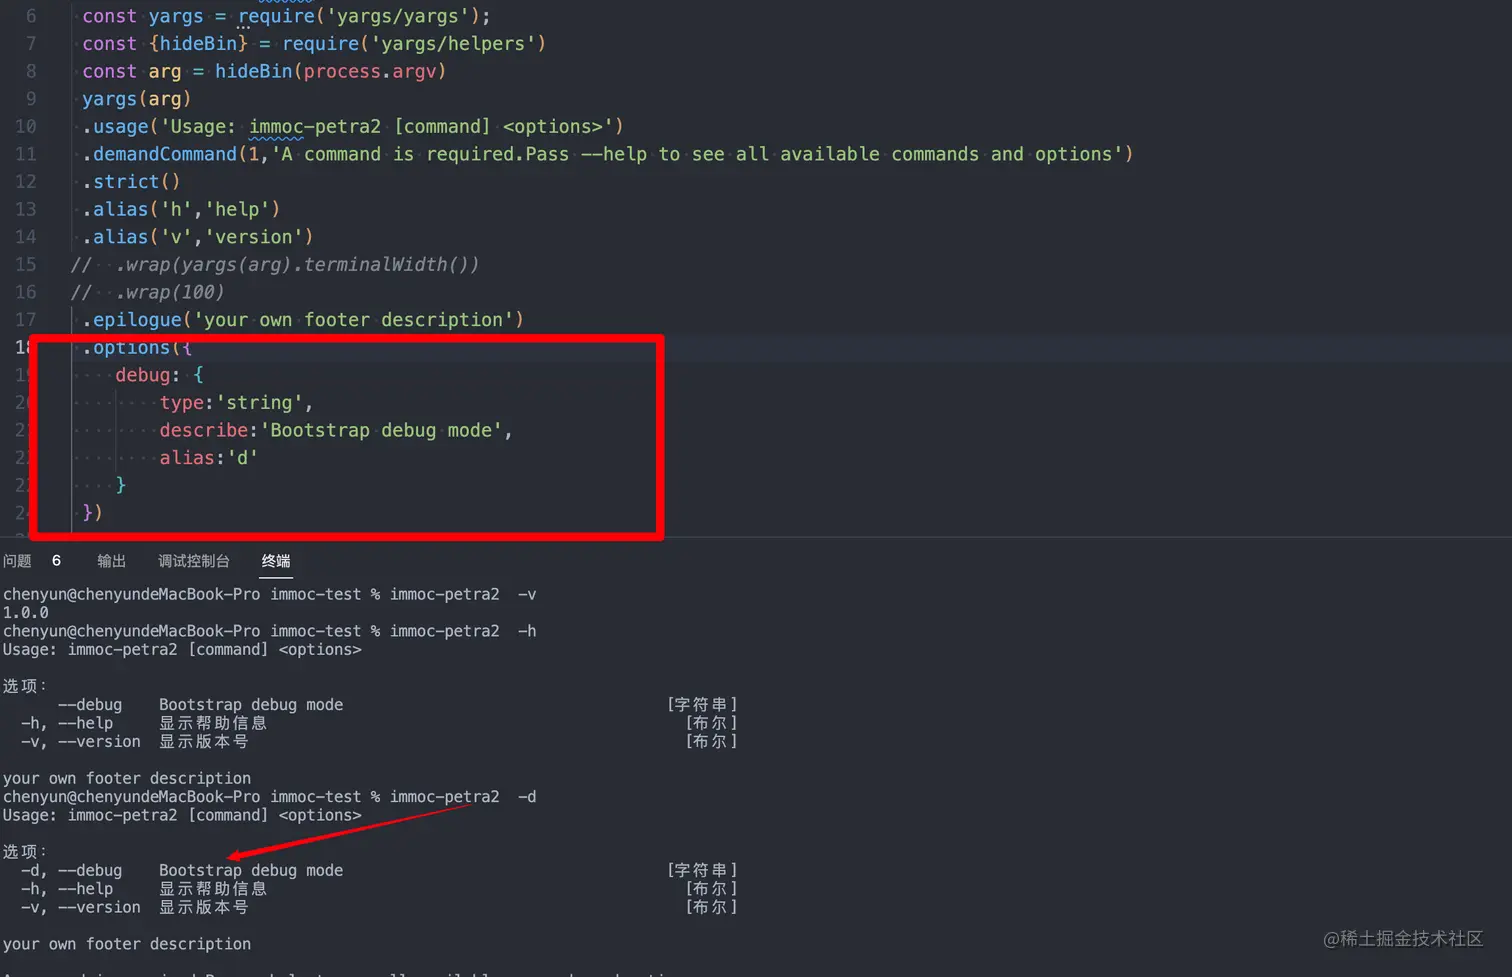Image resolution: width=1512 pixels, height=977 pixels.
Task: Click the .usage( method call
Action: 121,127
